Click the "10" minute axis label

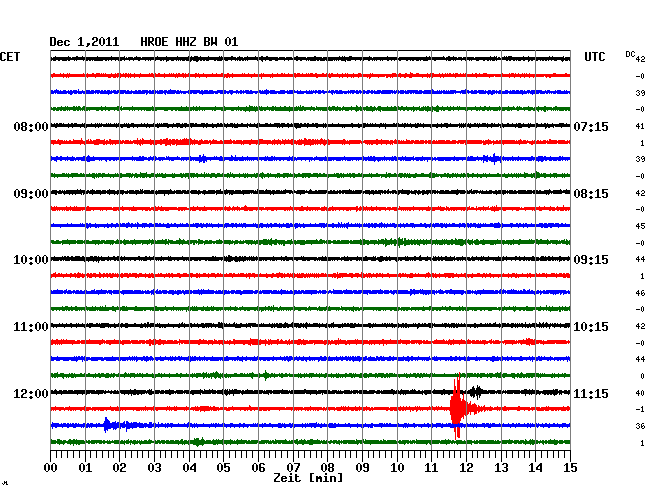(397, 468)
